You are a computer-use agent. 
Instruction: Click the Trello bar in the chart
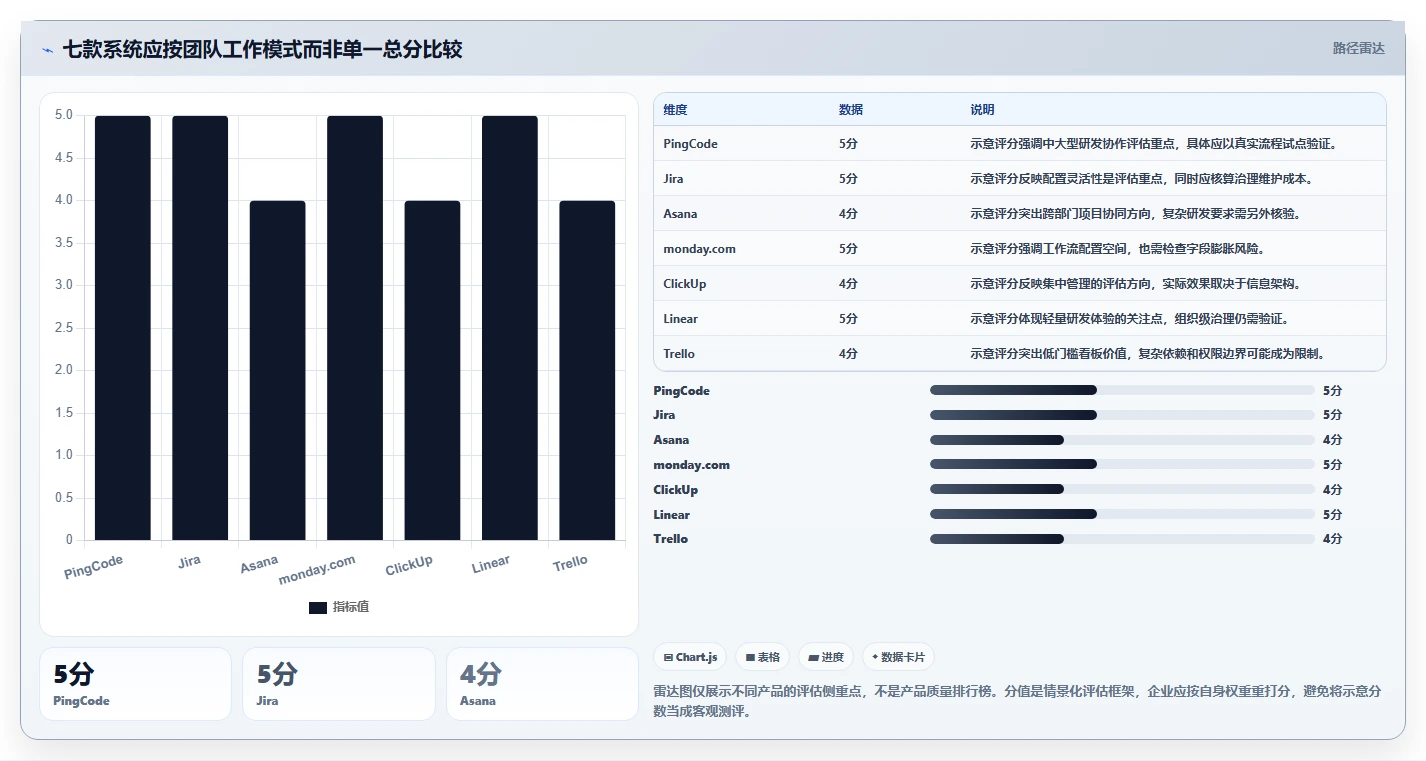(587, 370)
